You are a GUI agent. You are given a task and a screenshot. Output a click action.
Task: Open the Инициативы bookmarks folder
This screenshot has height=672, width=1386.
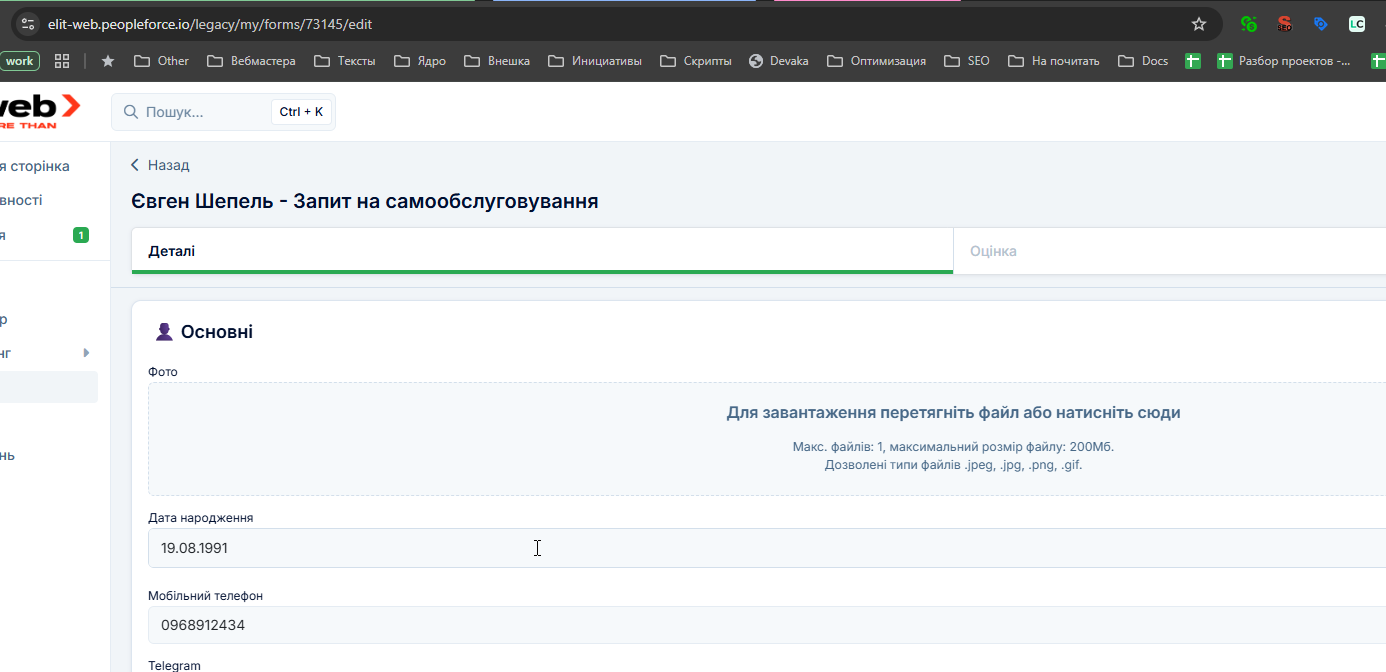[594, 61]
